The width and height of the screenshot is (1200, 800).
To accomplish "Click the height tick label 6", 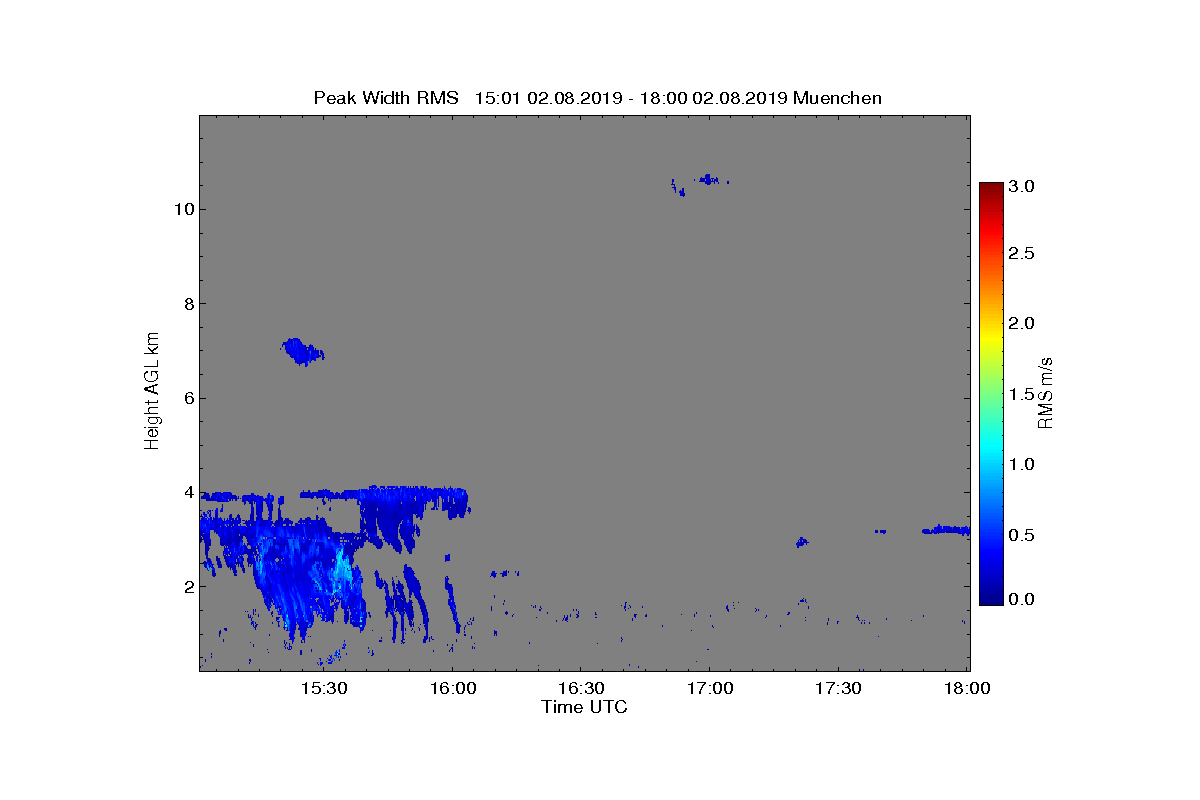I will tap(187, 398).
